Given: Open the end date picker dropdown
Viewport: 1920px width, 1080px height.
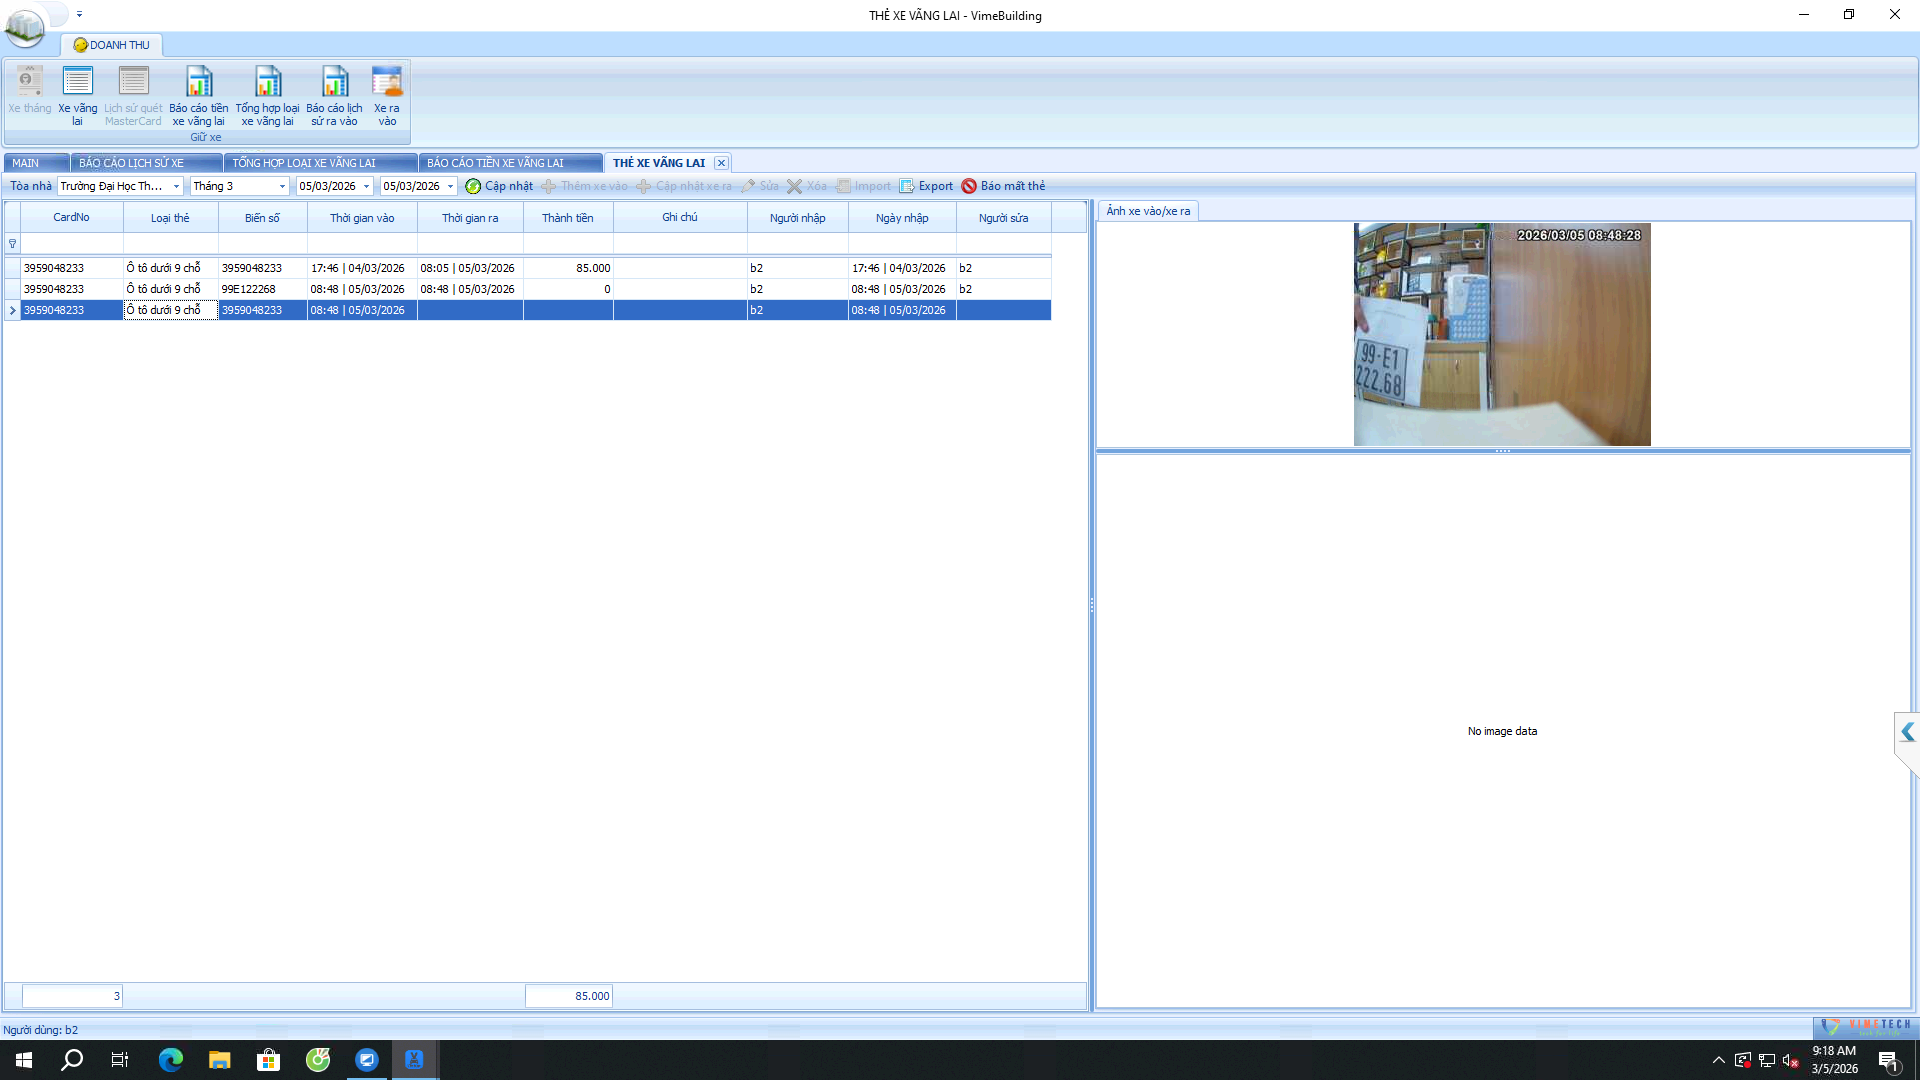Looking at the screenshot, I should point(451,187).
